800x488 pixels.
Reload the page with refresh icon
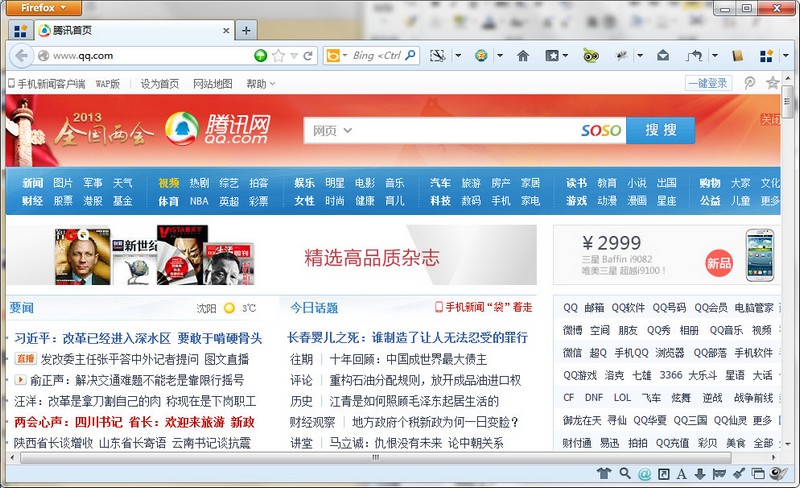(308, 56)
